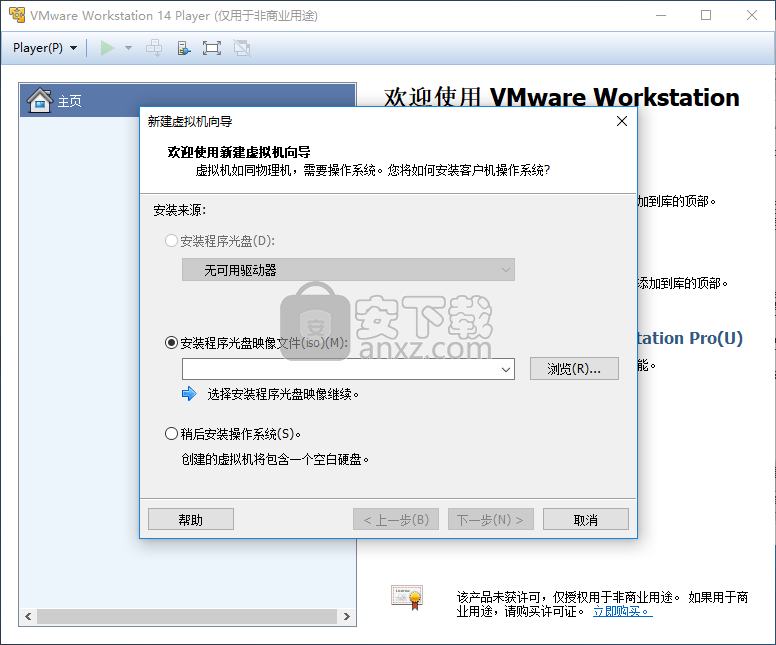Screen dimensions: 776x645
Task: Enter full screen mode icon
Action: [212, 48]
